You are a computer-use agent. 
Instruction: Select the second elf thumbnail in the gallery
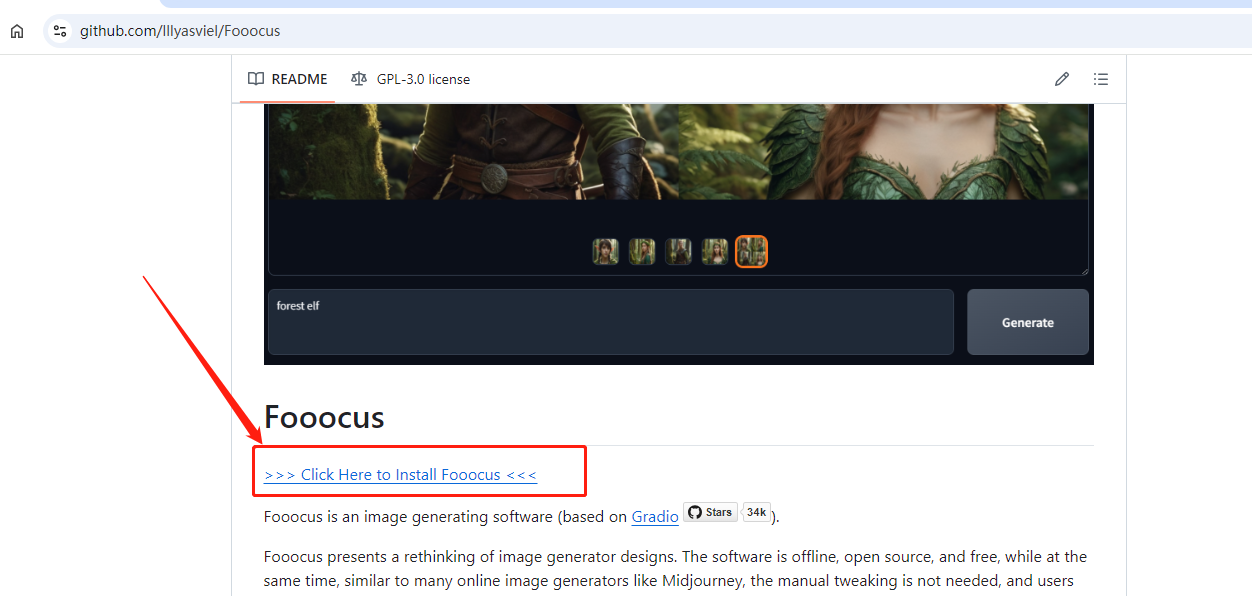coord(642,251)
